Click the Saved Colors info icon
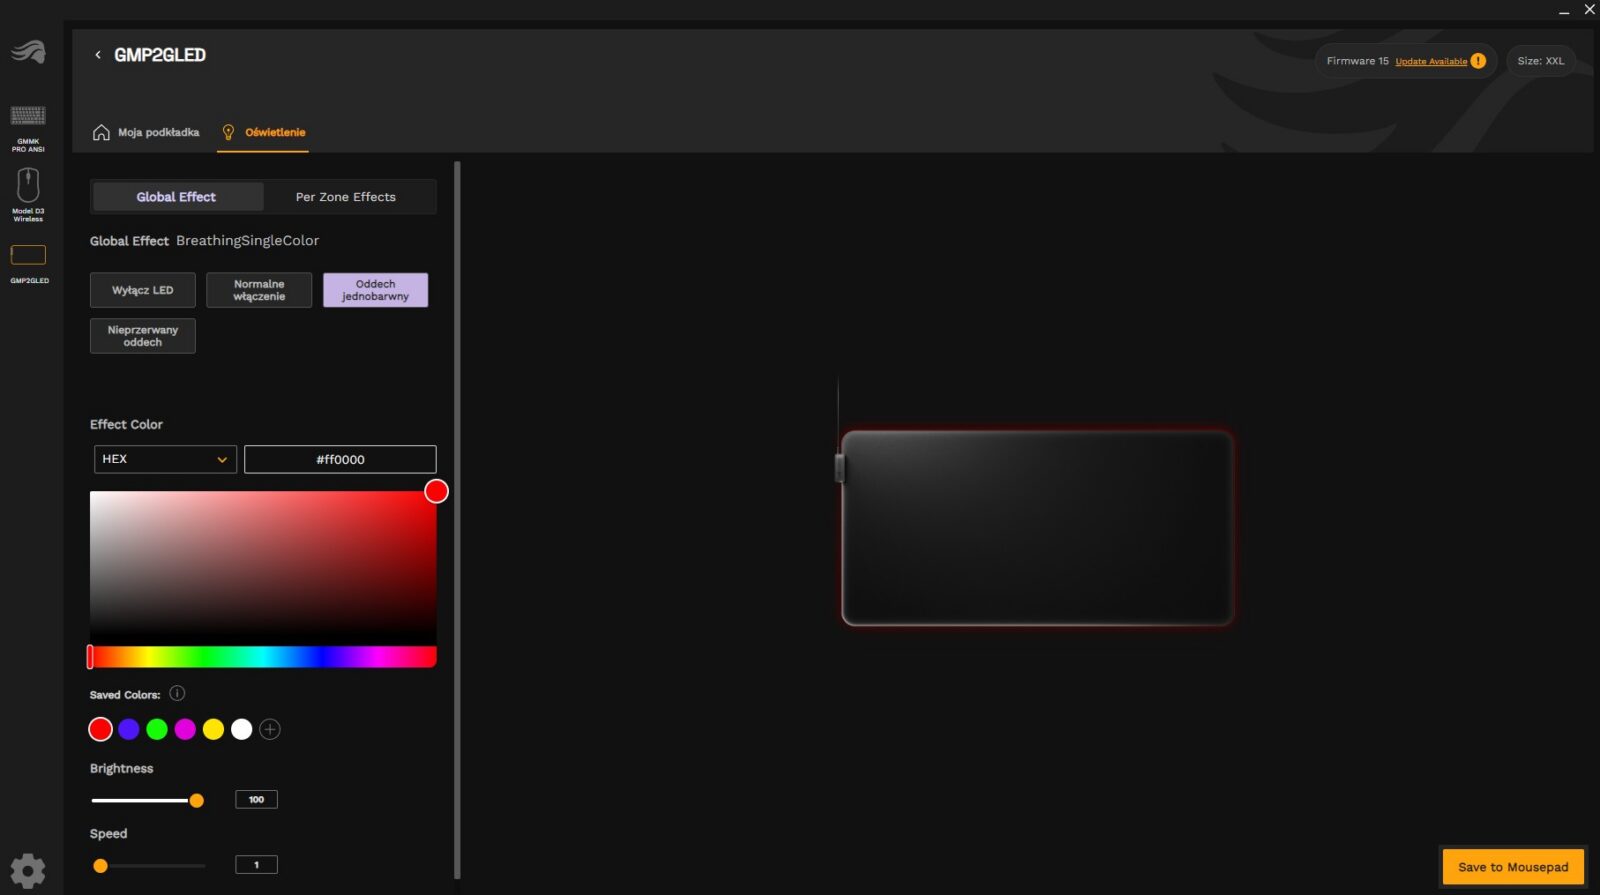 coord(177,693)
